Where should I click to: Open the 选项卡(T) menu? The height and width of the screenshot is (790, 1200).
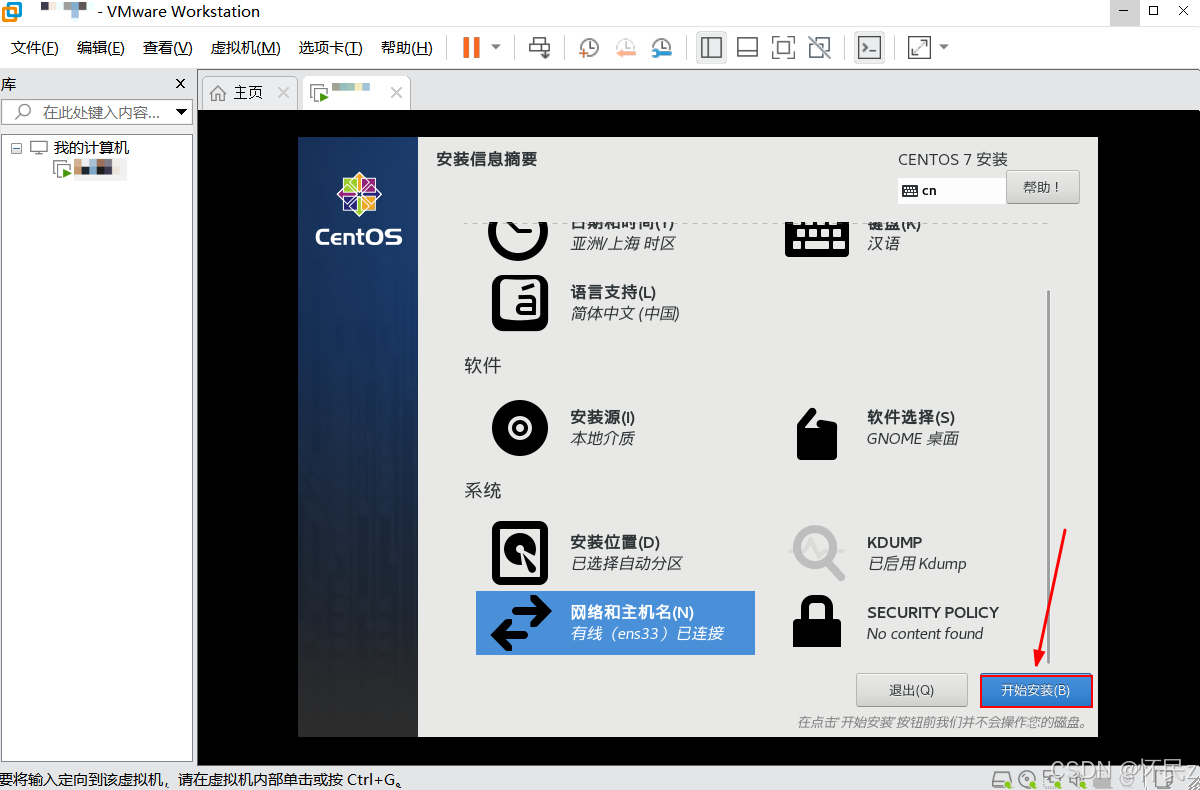330,48
